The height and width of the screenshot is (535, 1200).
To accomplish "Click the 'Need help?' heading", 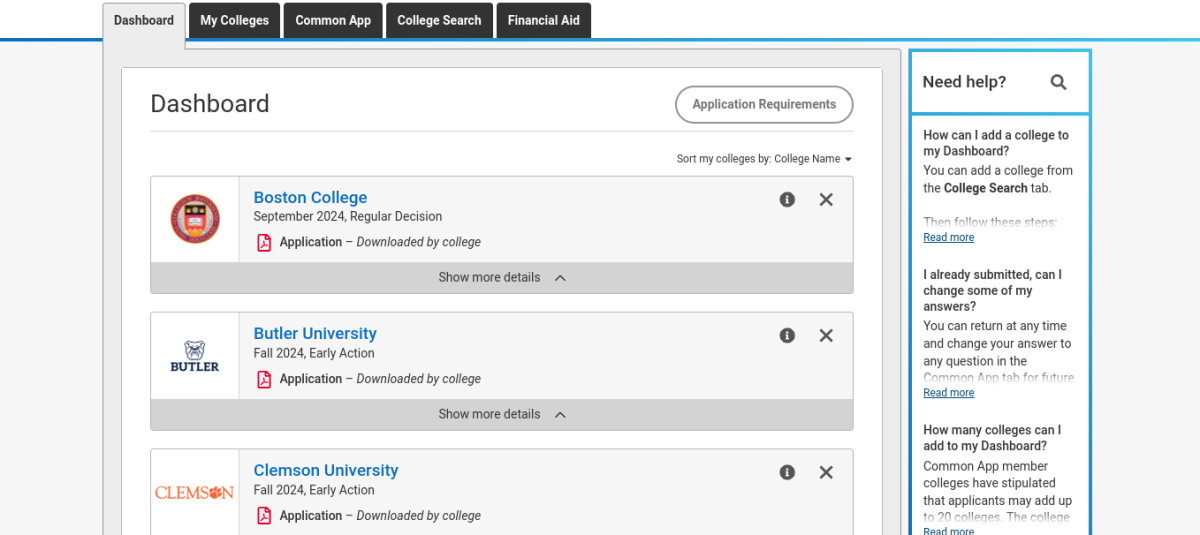I will 964,82.
